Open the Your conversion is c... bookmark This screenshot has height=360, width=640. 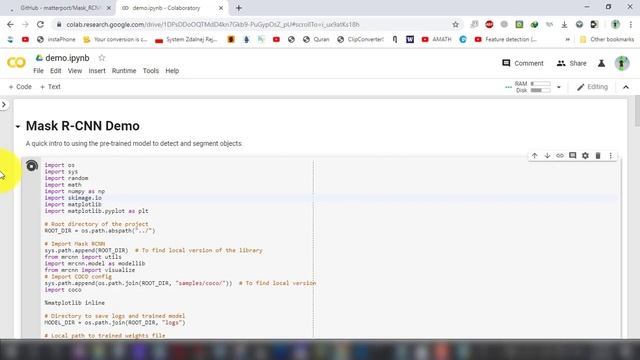tap(115, 39)
